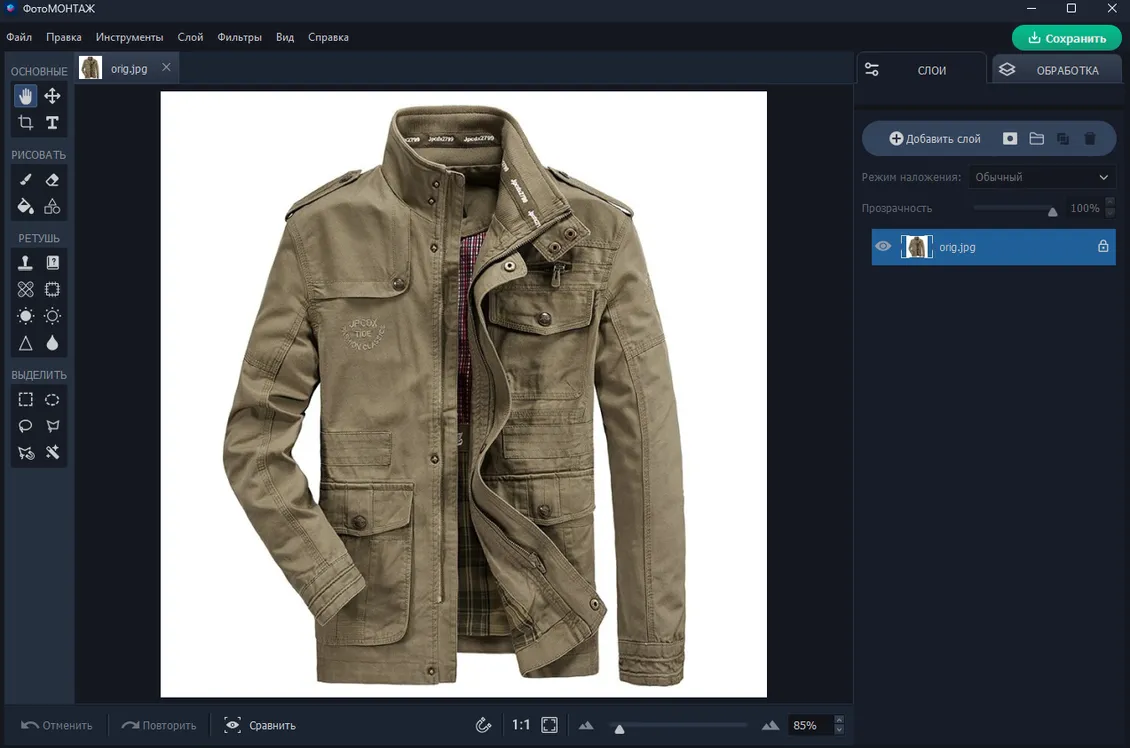Select the rectangular selection tool
1130x748 pixels.
coord(26,399)
